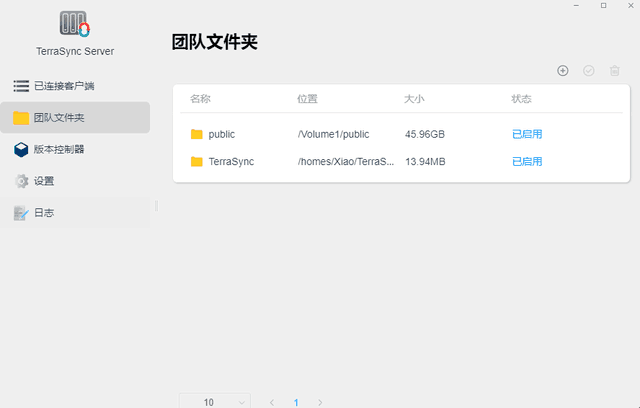Screen dimensions: 640x408
Task: Click the 名称 column header
Action: point(200,99)
